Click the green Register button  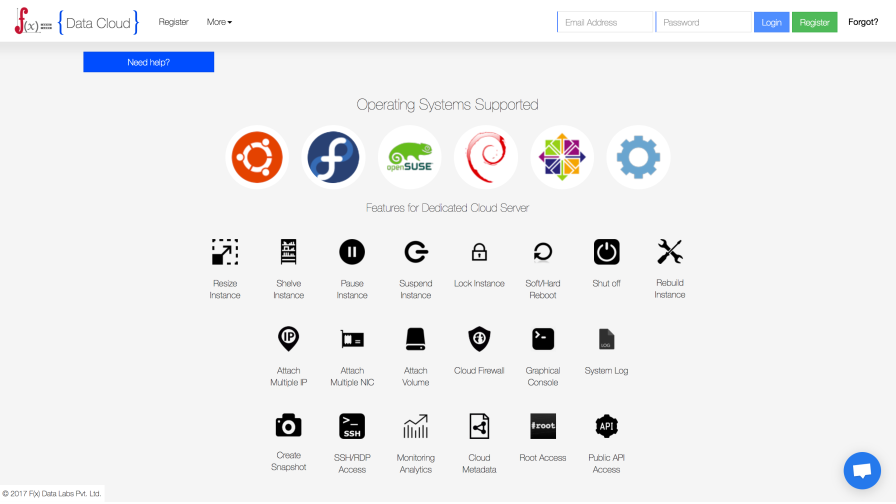814,22
